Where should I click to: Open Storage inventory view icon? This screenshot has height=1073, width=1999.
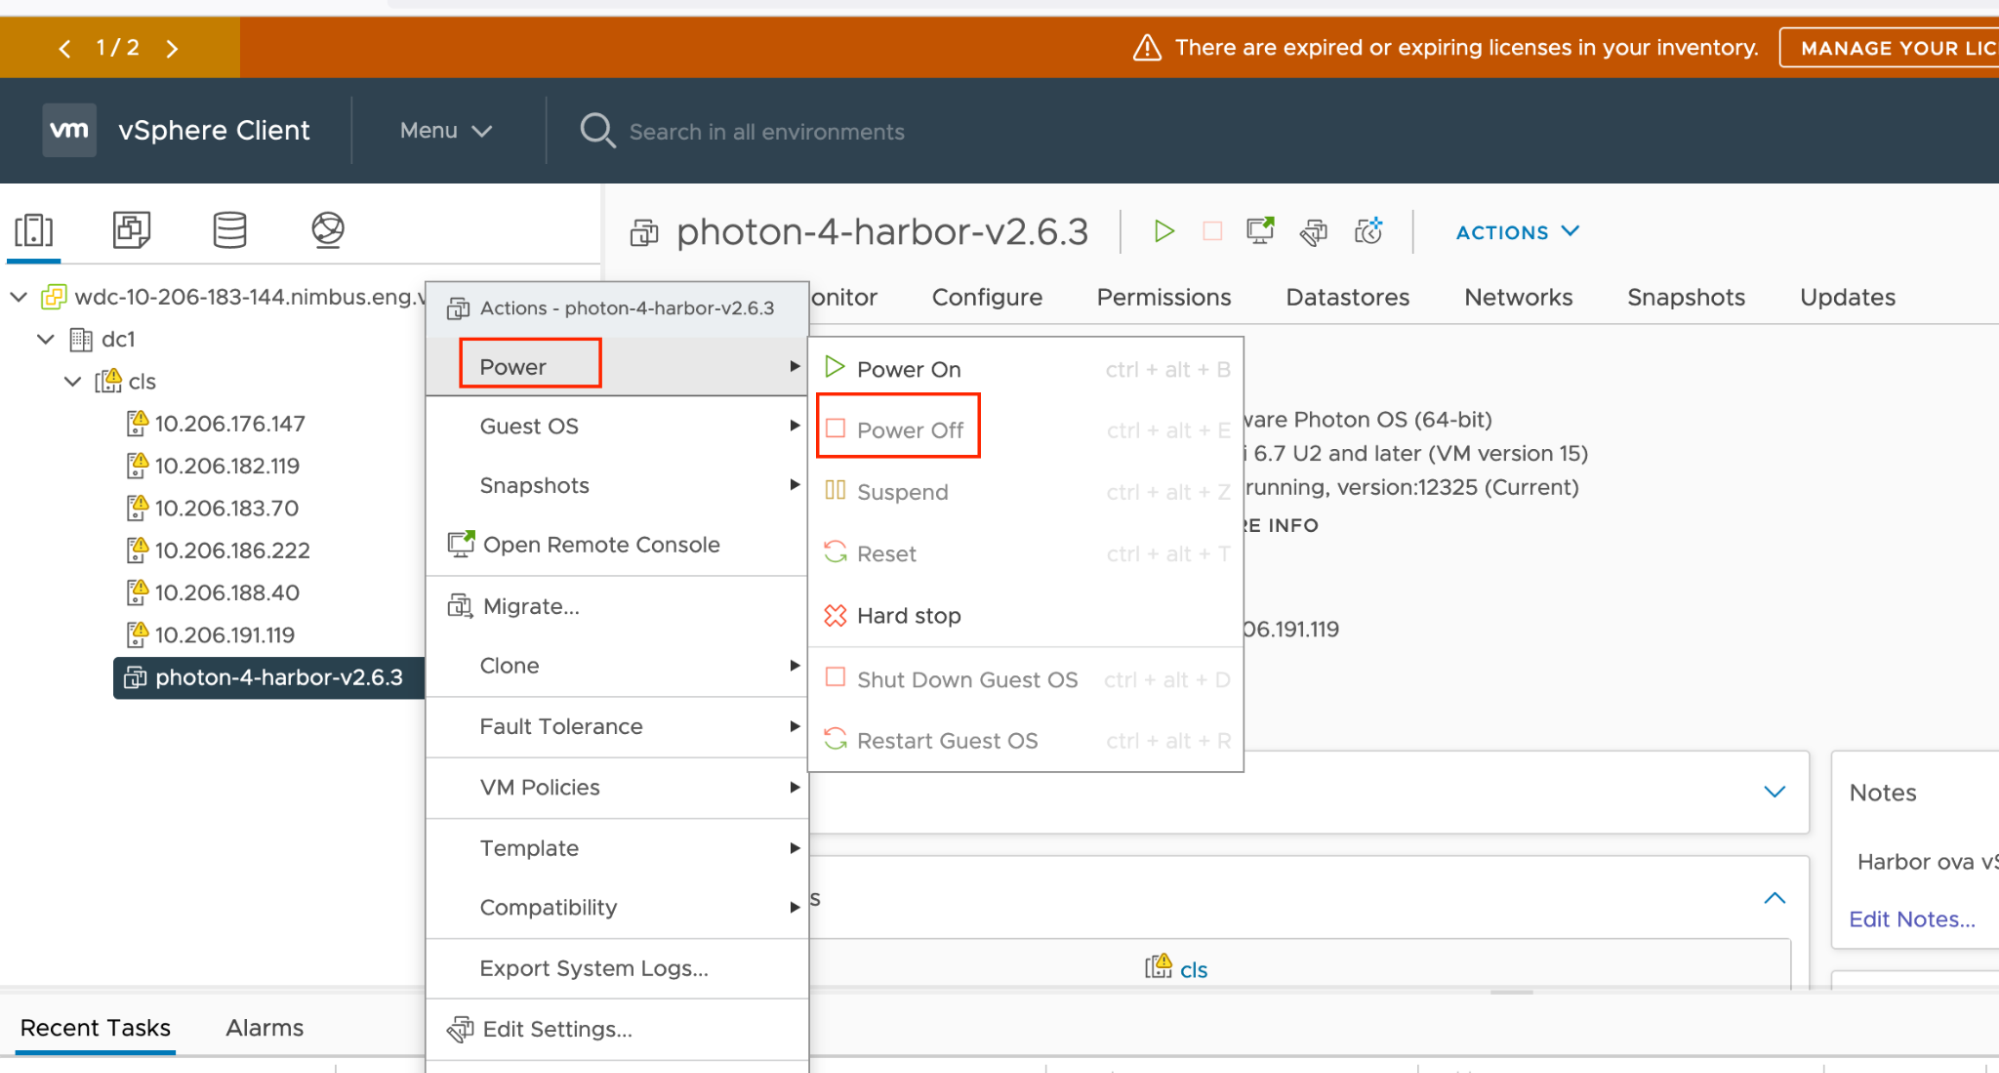pyautogui.click(x=230, y=230)
